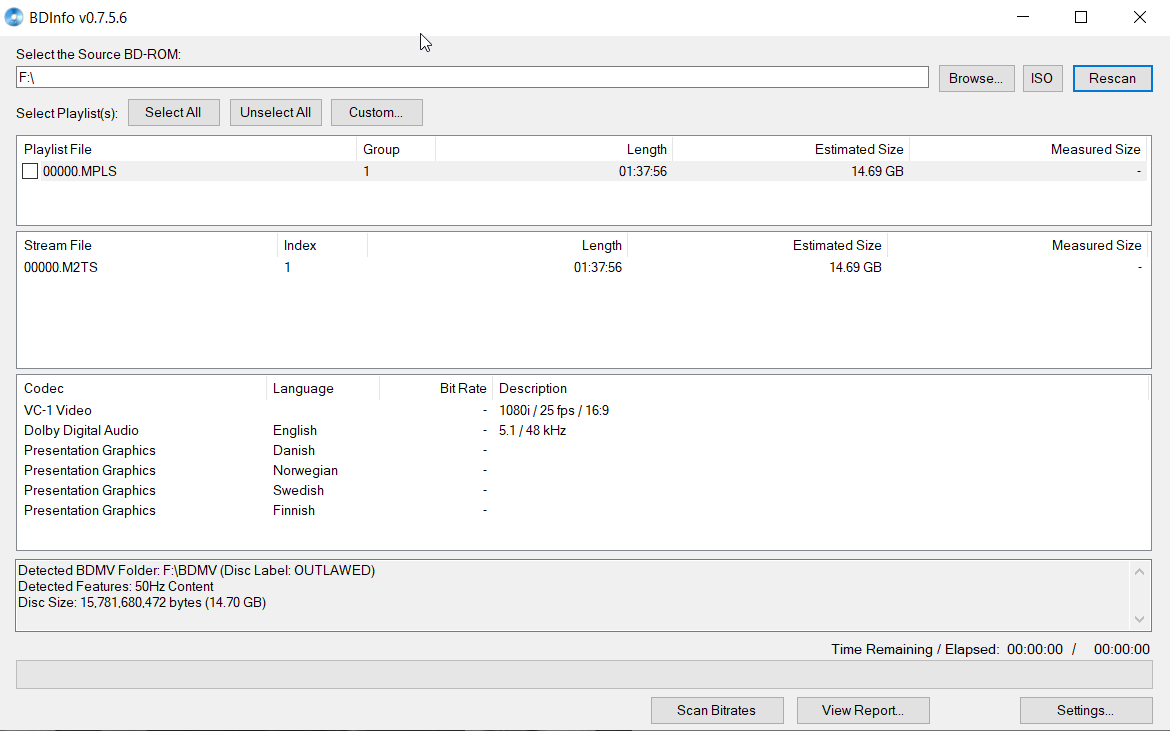This screenshot has width=1170, height=731.
Task: Select All playlists
Action: [x=173, y=113]
